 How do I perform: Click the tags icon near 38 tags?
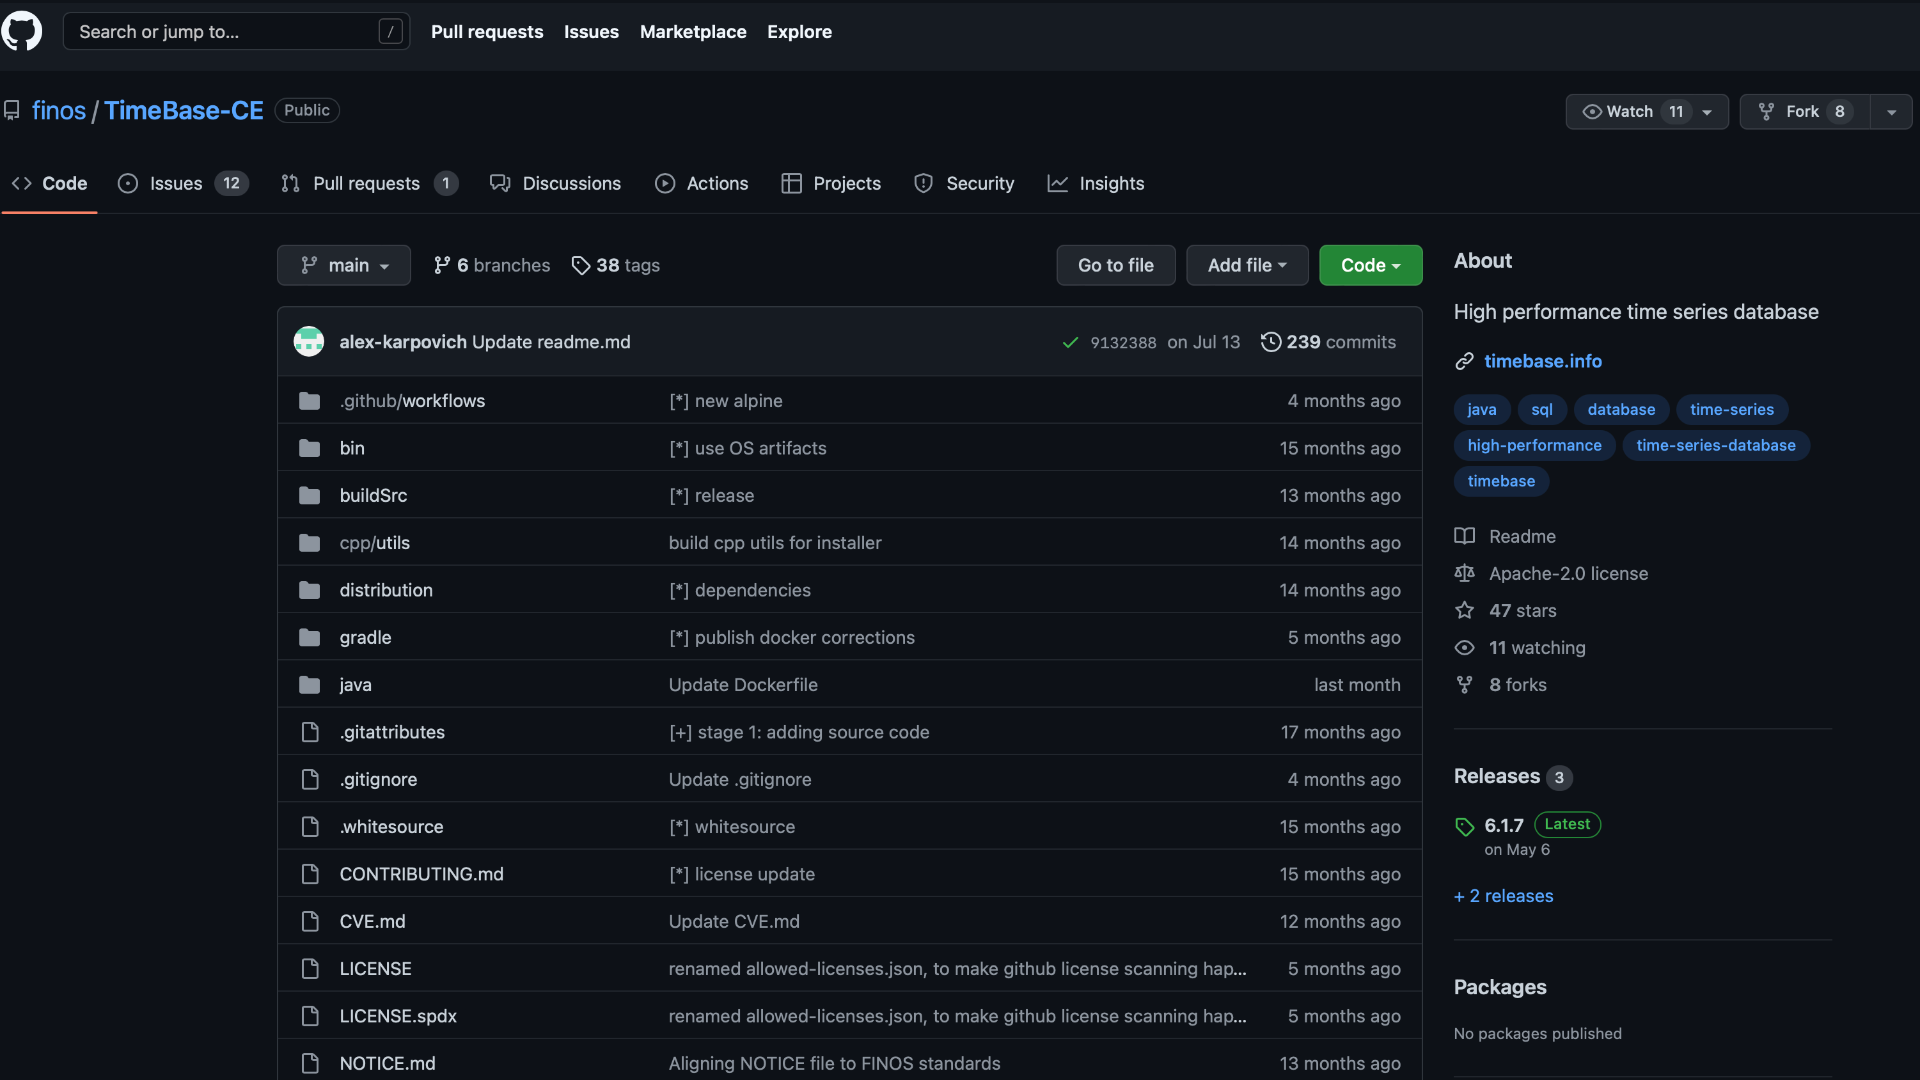581,265
